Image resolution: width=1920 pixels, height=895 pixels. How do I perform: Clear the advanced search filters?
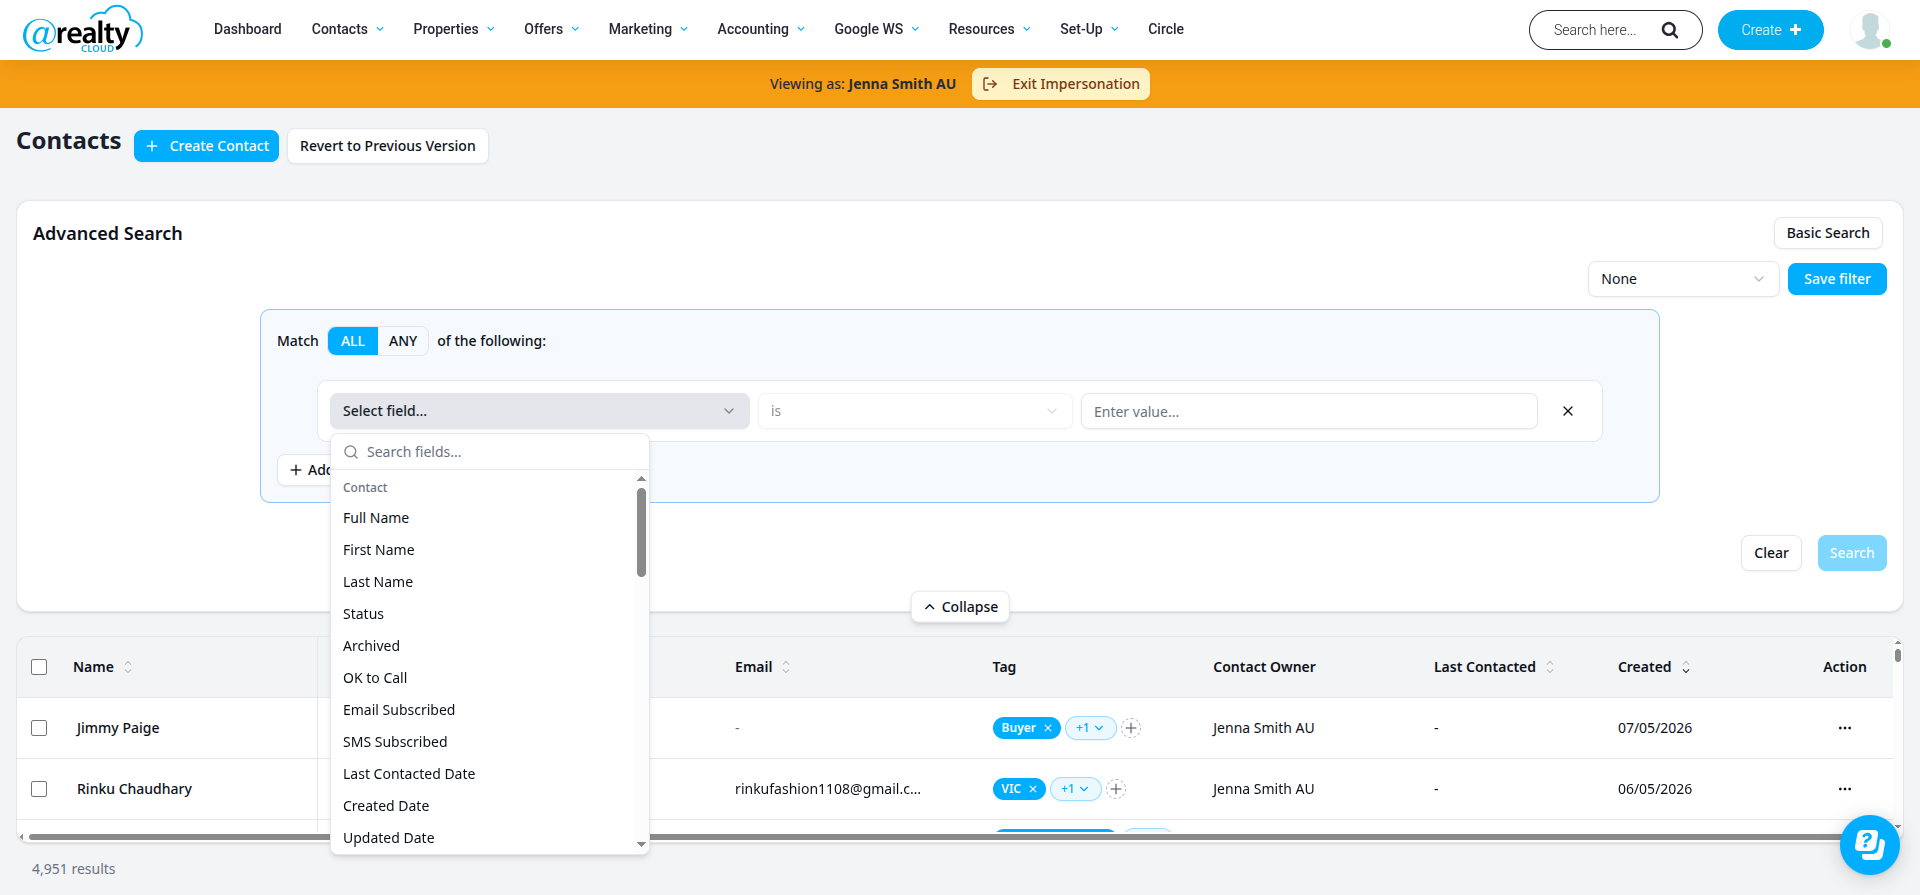(1771, 553)
